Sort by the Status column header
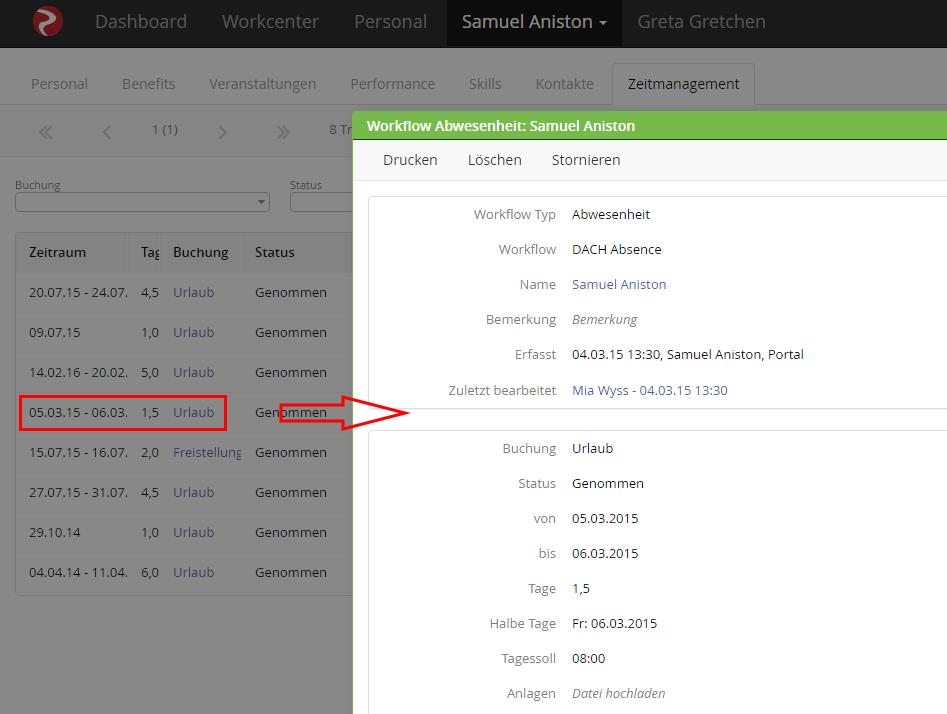Screen dimensions: 947x714 pyautogui.click(x=274, y=252)
